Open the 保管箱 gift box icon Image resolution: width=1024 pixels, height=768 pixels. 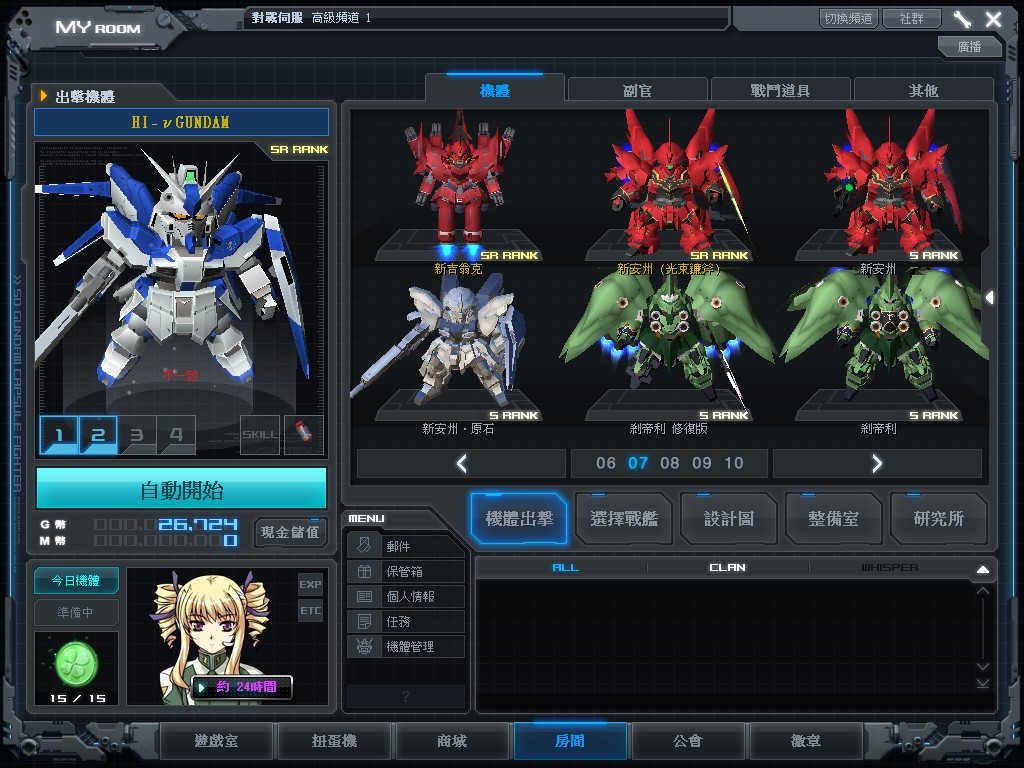[x=365, y=571]
